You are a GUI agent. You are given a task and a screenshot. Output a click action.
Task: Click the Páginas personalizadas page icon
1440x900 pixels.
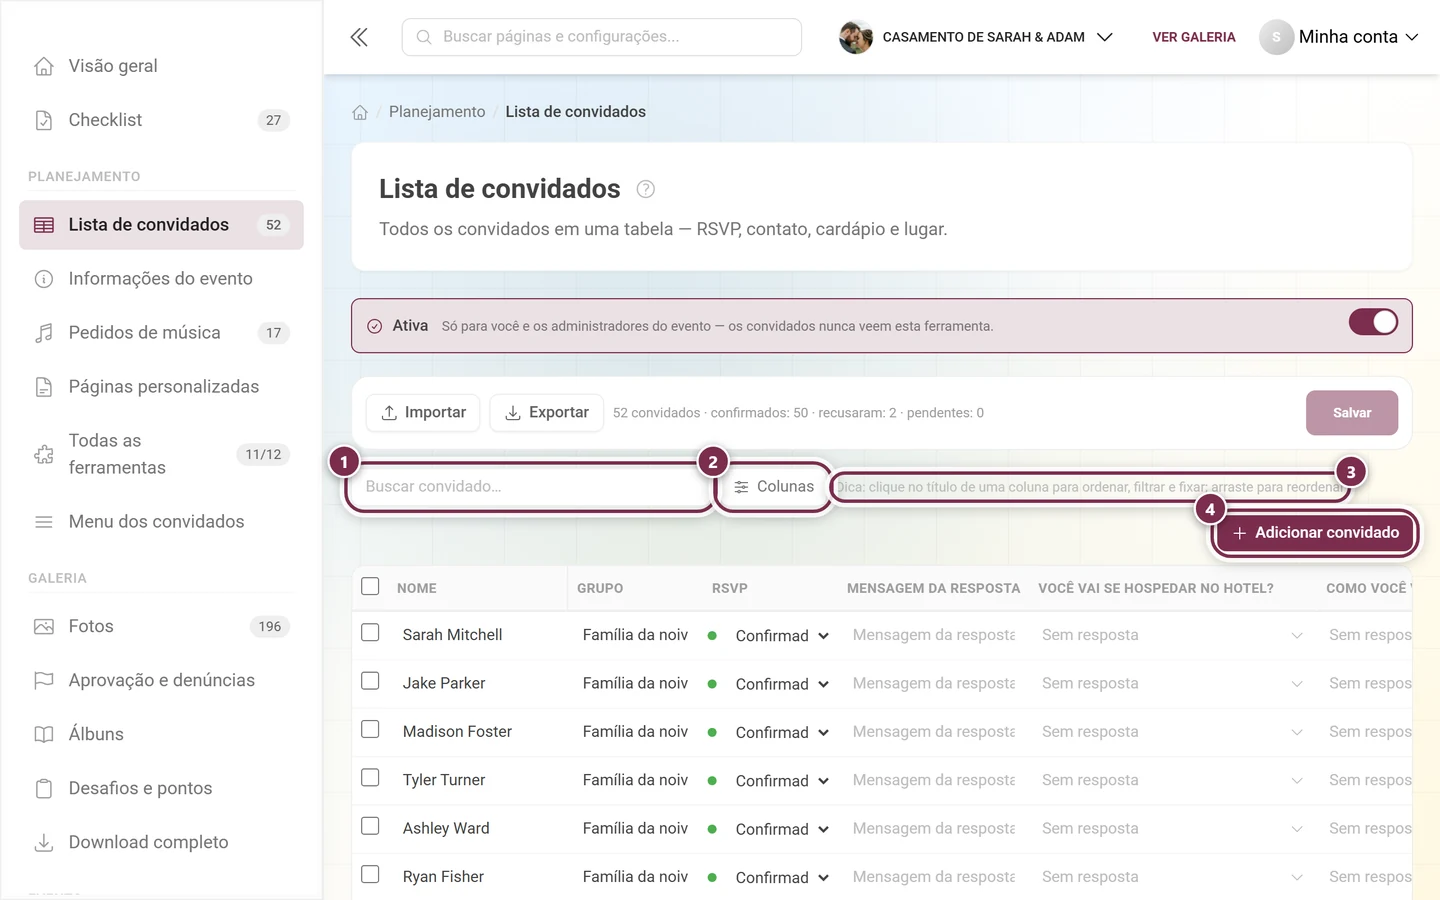tap(44, 387)
